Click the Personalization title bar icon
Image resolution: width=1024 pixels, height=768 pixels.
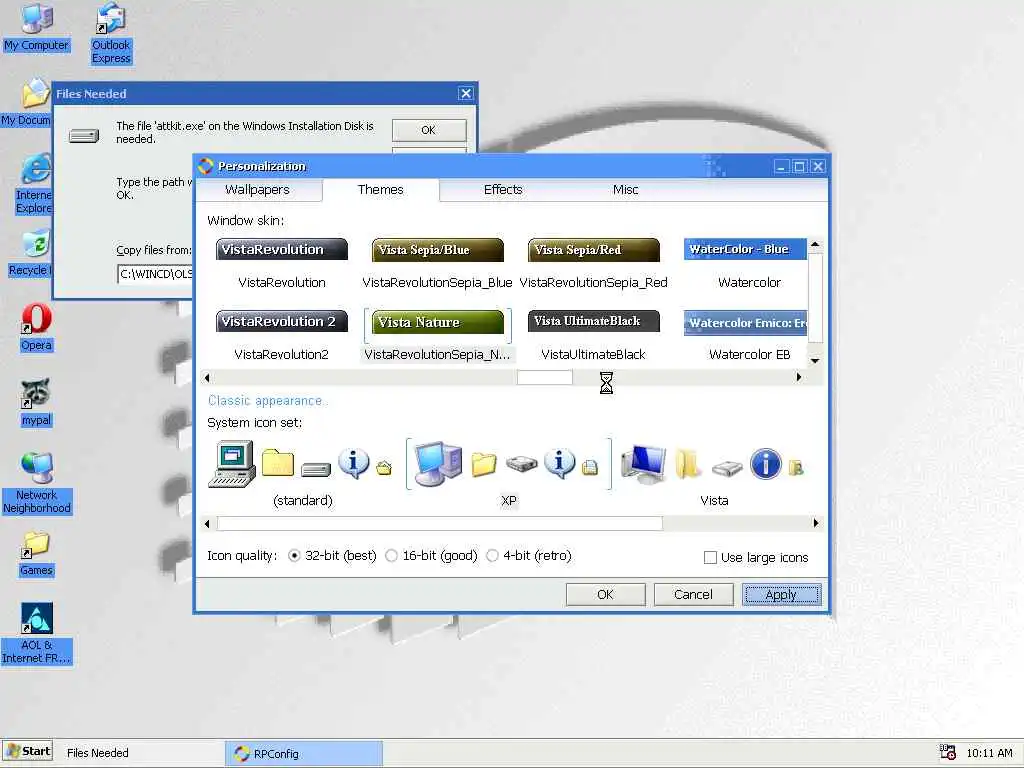pos(206,166)
